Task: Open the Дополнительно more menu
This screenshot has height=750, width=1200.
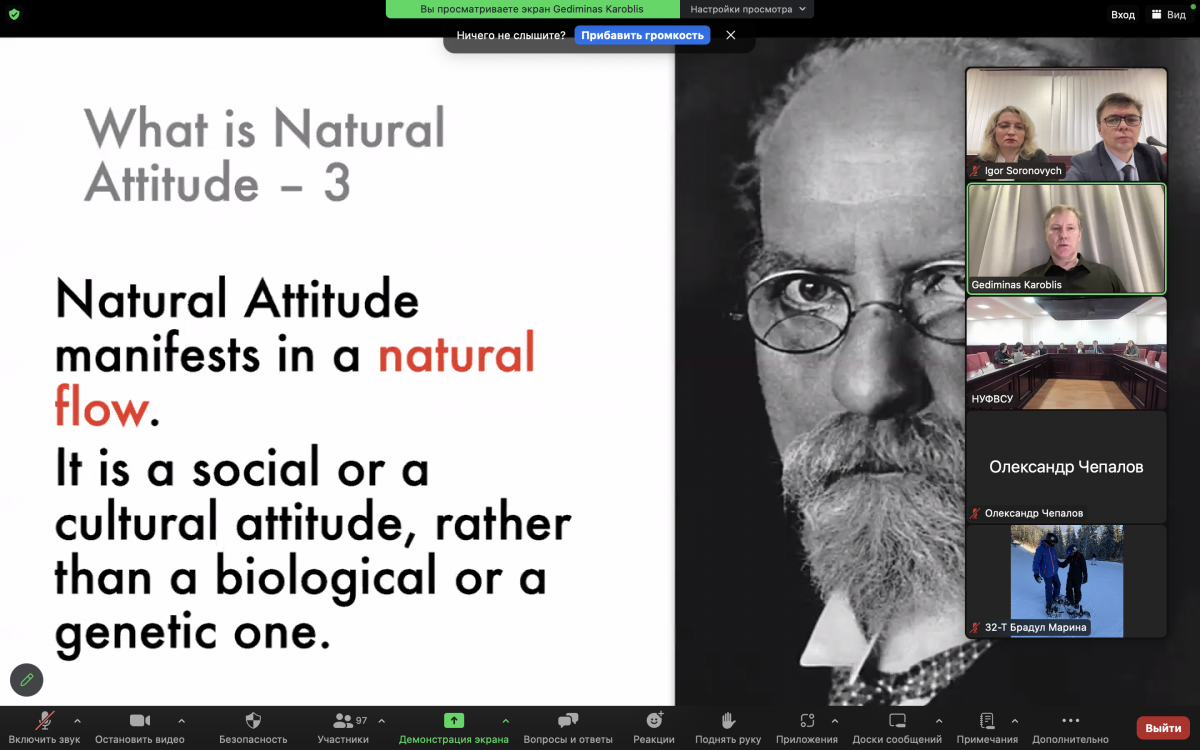Action: tap(1070, 721)
